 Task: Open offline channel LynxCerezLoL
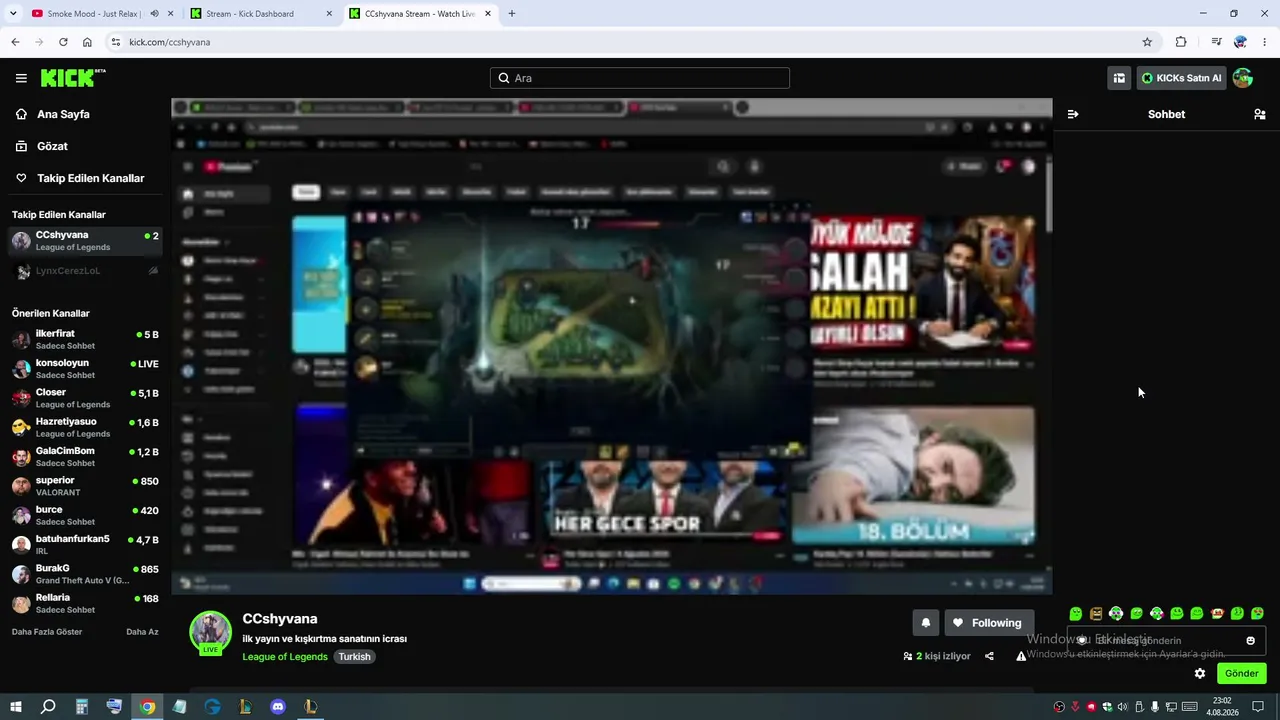tap(85, 271)
